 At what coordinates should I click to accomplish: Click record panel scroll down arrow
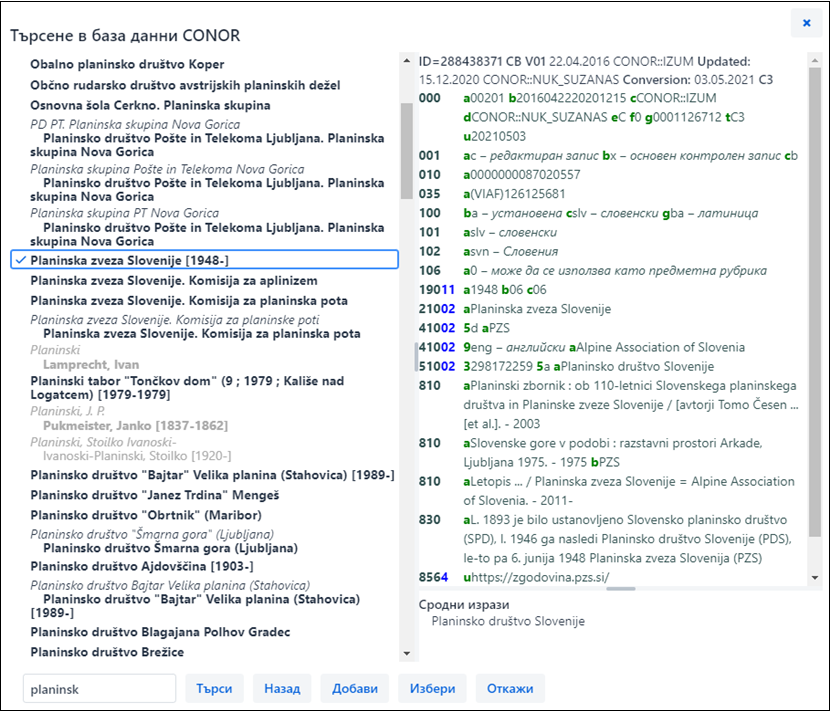pyautogui.click(x=815, y=578)
